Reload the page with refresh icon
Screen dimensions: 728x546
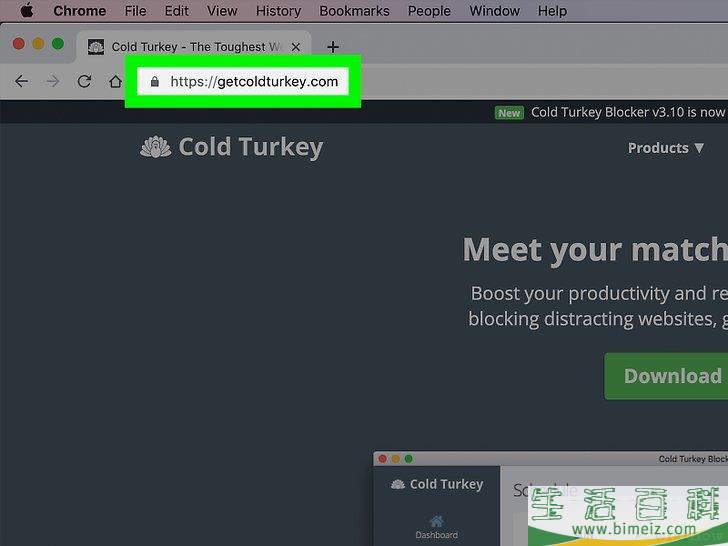coord(85,82)
